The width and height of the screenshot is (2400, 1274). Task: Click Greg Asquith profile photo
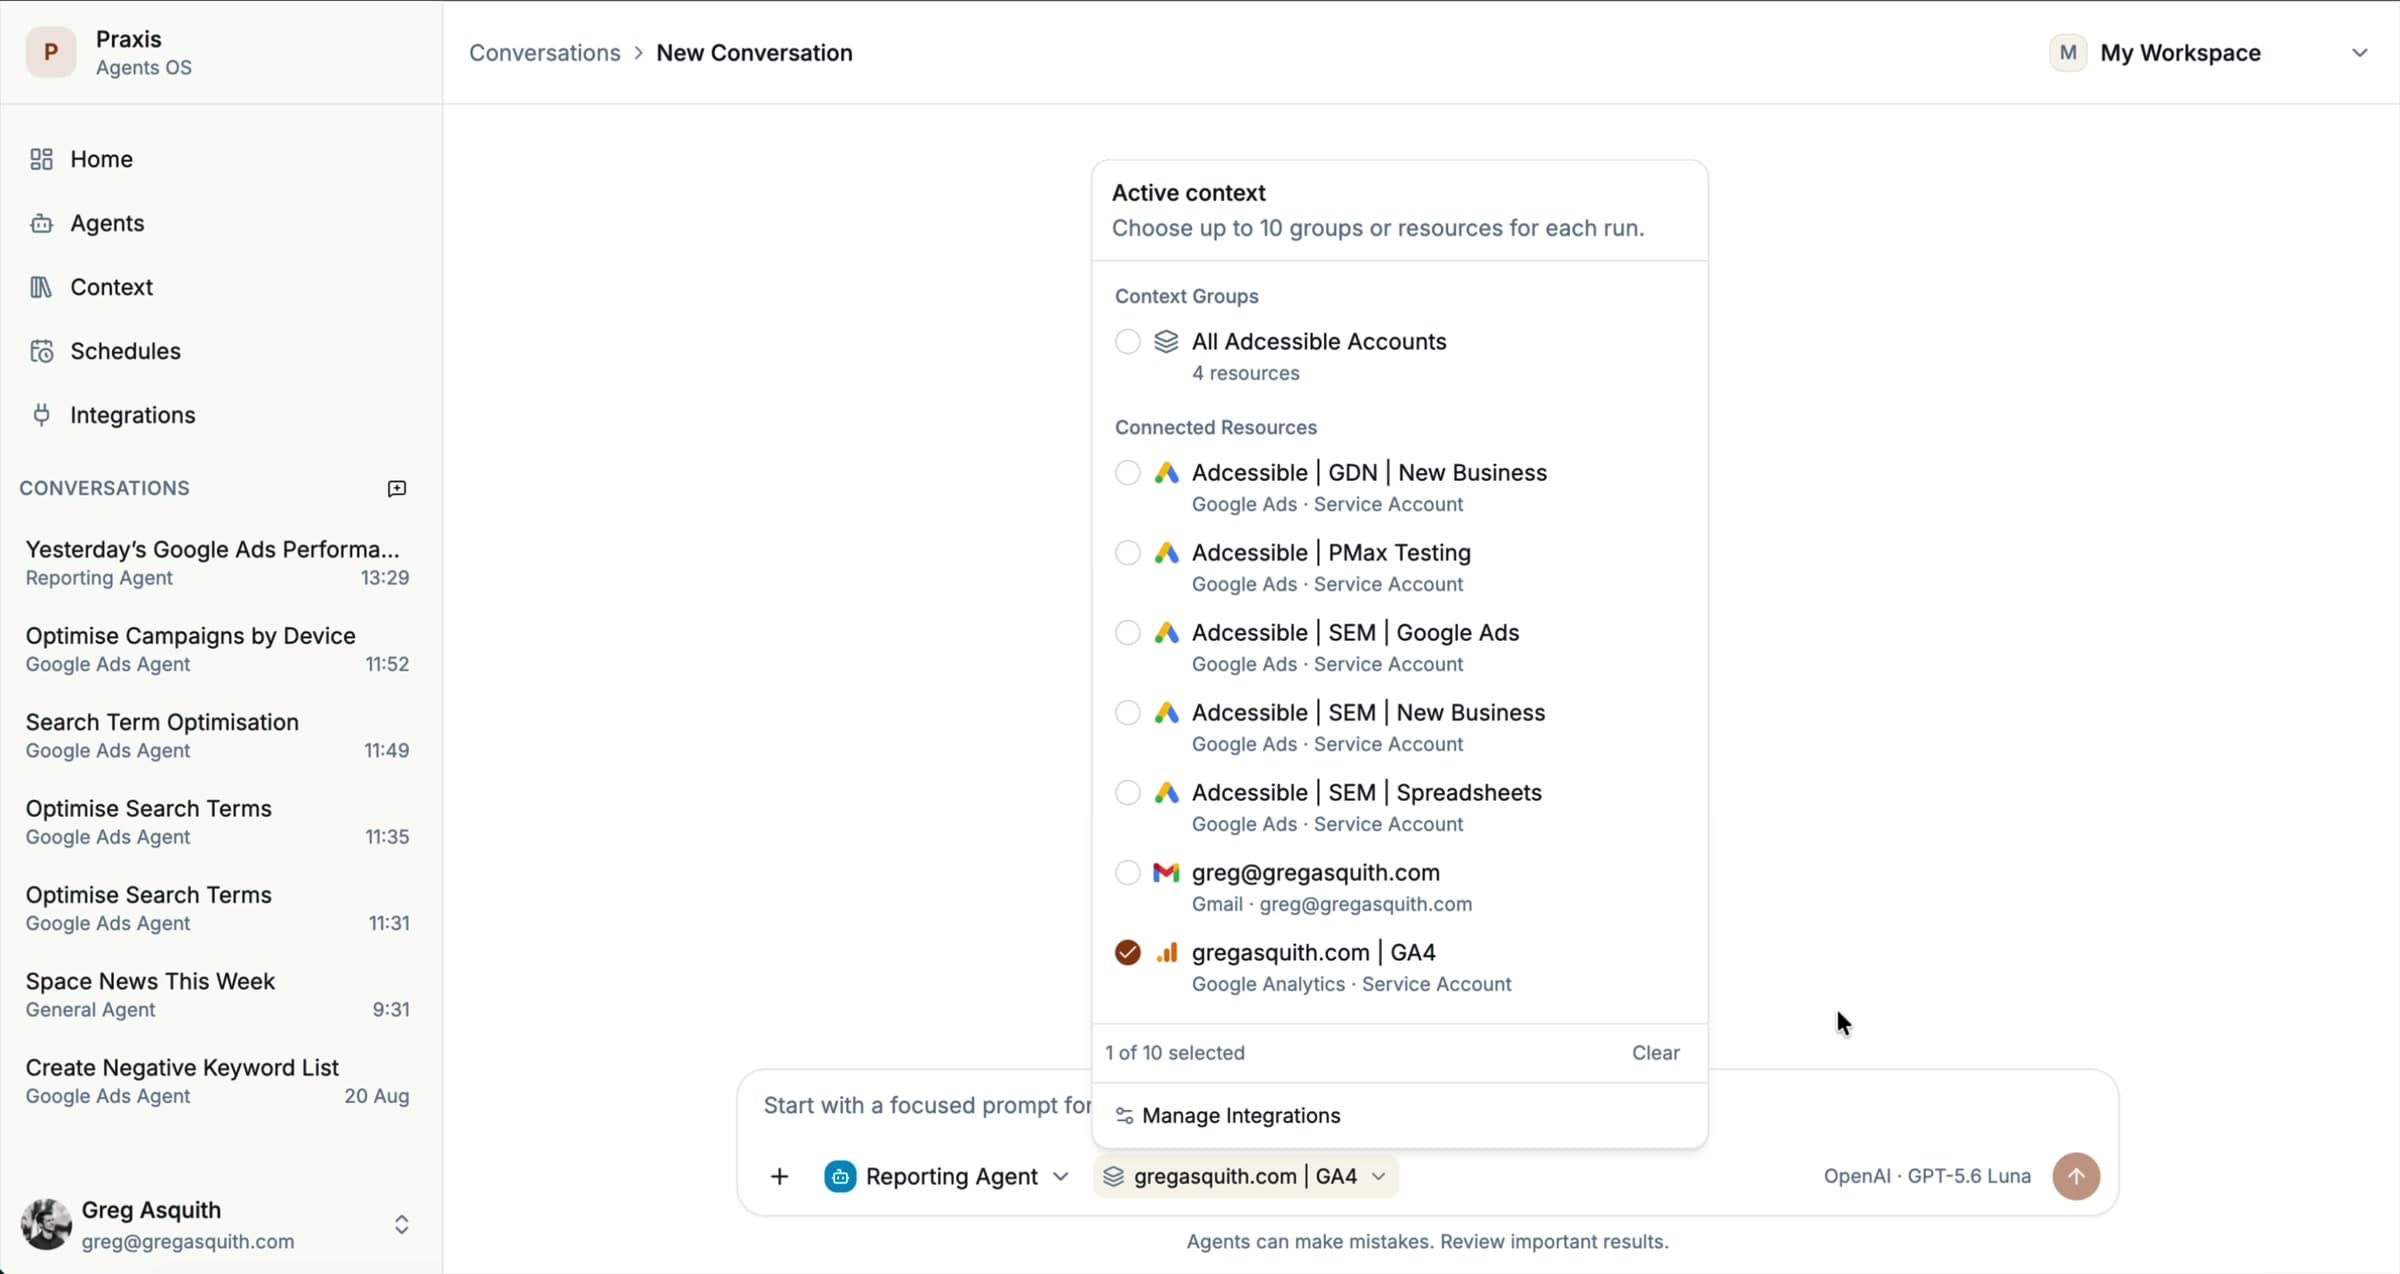pos(46,1224)
